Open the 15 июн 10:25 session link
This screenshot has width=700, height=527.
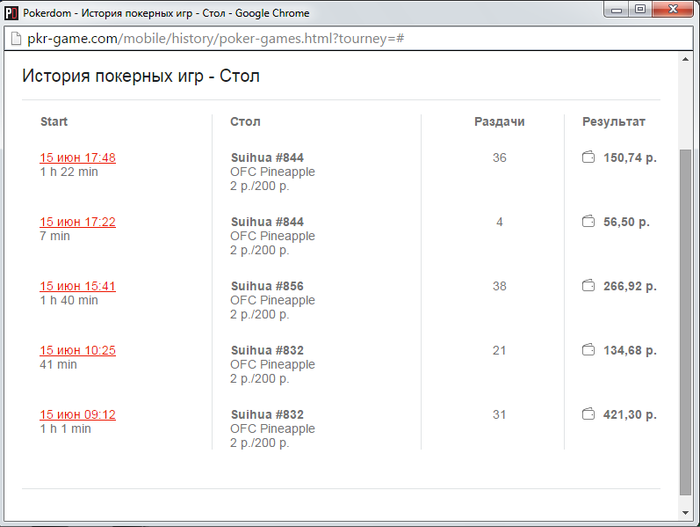pos(78,351)
